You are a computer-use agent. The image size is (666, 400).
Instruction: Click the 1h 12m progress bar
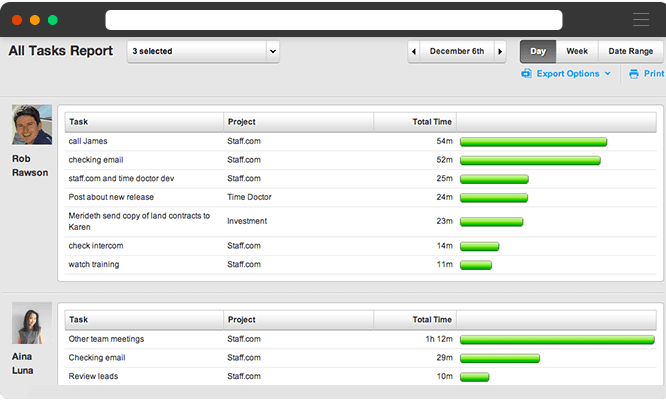[x=557, y=340]
